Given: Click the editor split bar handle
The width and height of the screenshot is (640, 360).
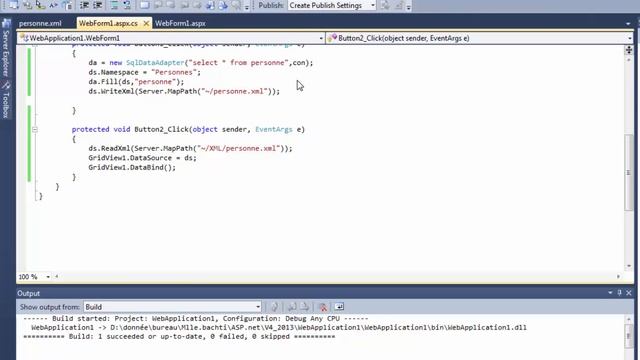Looking at the screenshot, I should coord(629,50).
